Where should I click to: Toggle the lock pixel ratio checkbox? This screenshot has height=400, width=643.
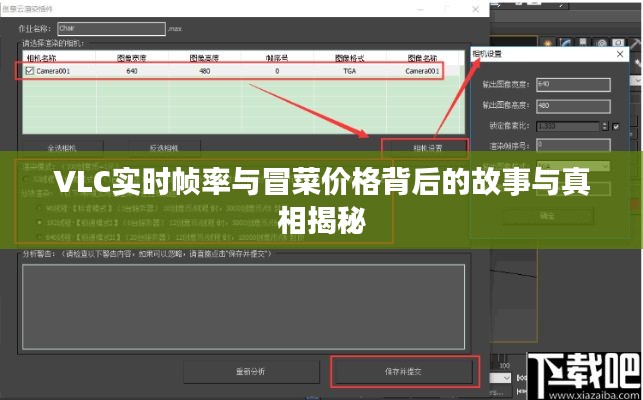click(616, 126)
